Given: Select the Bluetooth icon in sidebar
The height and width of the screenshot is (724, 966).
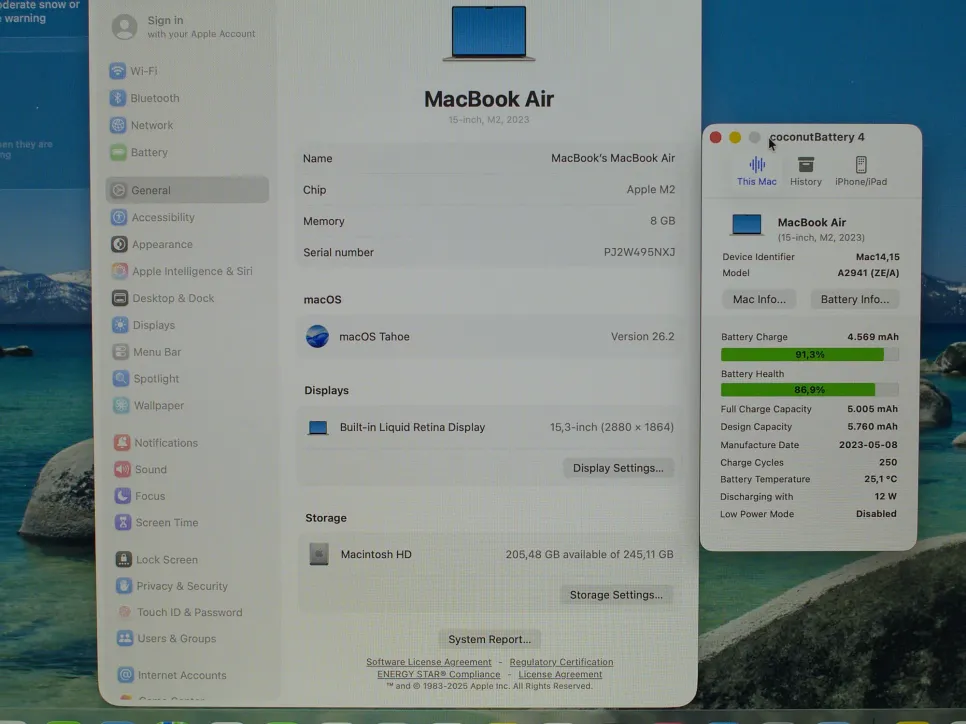Looking at the screenshot, I should point(119,98).
